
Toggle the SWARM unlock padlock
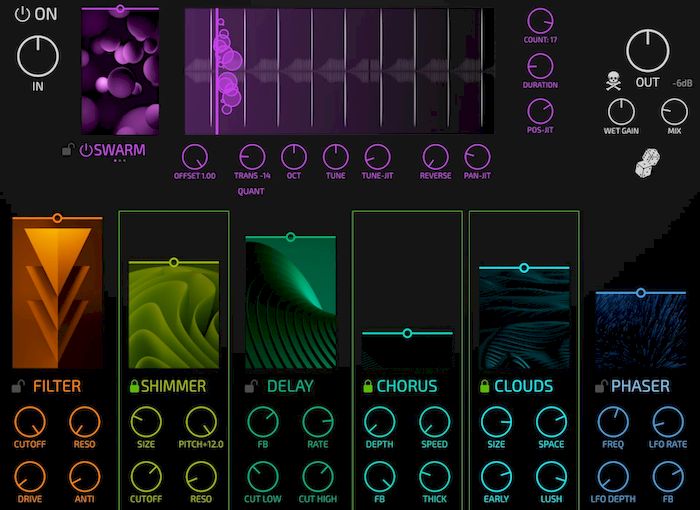(x=68, y=150)
